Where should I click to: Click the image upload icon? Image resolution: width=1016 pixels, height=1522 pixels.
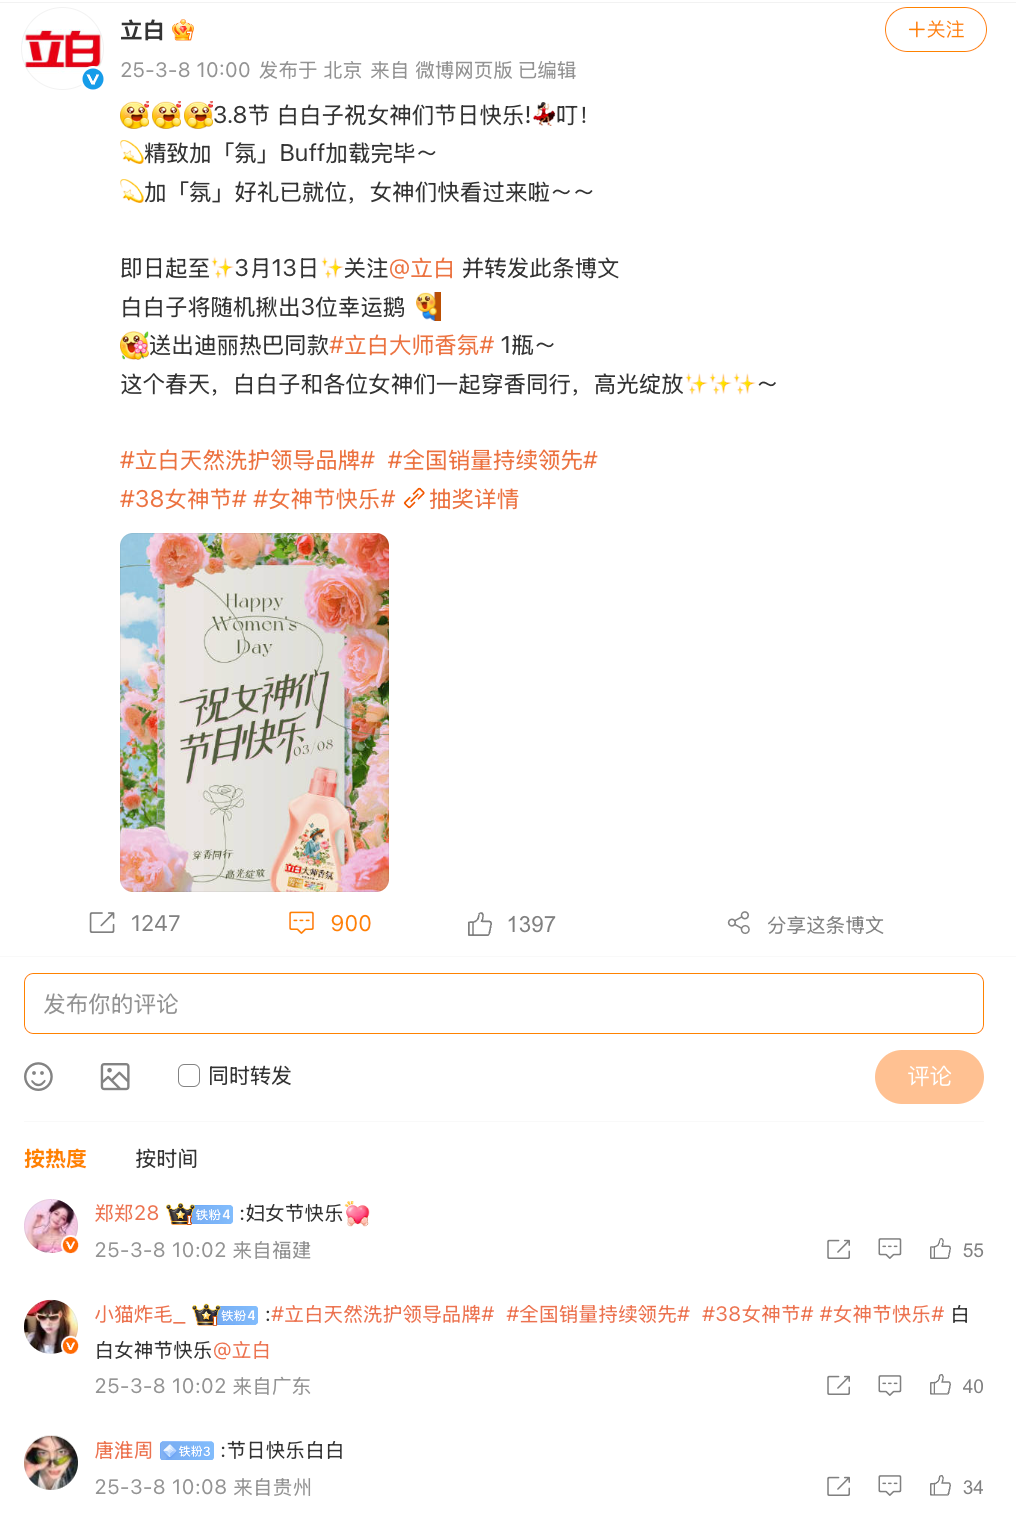(115, 1076)
